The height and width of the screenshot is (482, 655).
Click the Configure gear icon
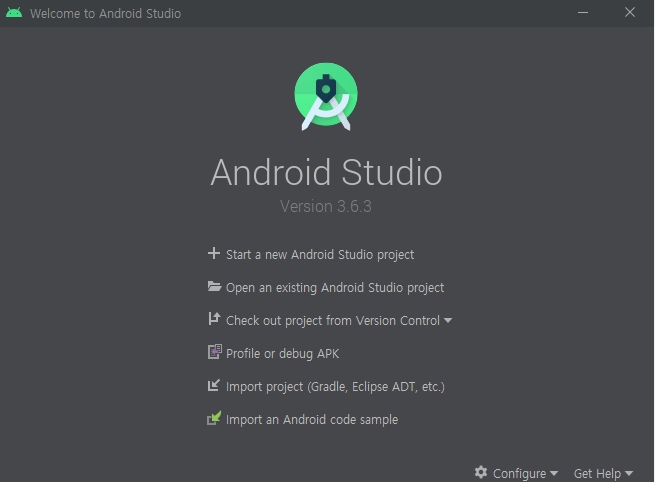[x=481, y=472]
